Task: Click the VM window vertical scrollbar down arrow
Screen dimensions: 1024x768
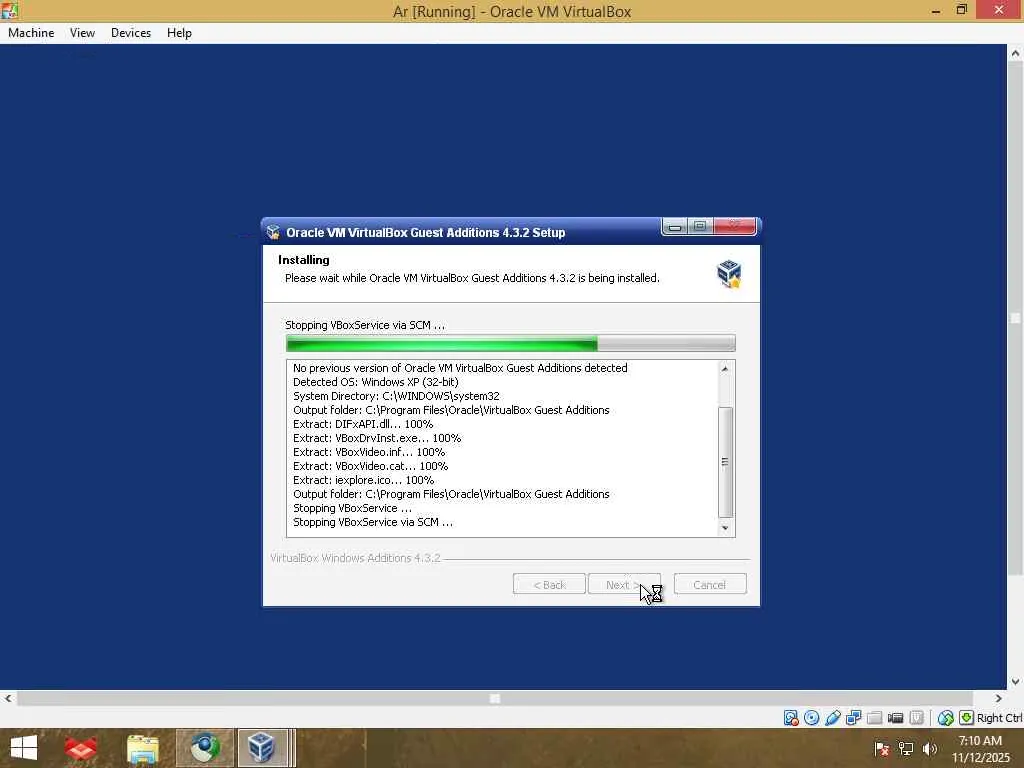Action: [x=1016, y=681]
